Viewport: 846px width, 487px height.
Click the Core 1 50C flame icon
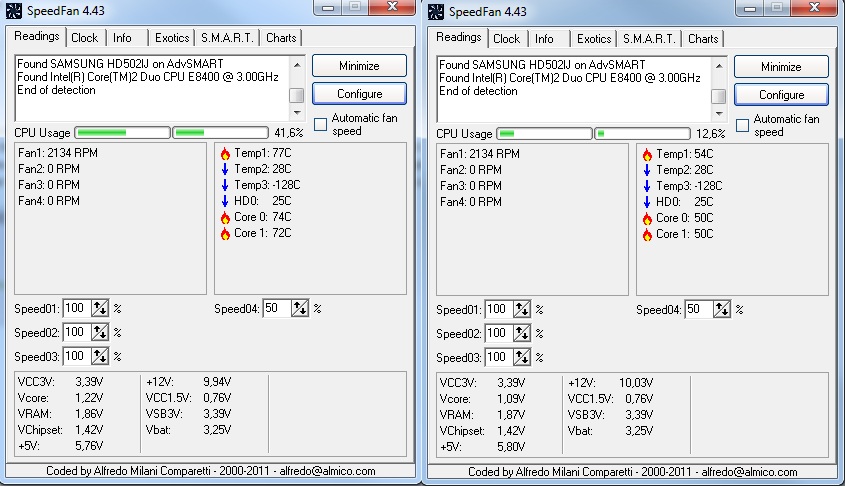pyautogui.click(x=647, y=235)
